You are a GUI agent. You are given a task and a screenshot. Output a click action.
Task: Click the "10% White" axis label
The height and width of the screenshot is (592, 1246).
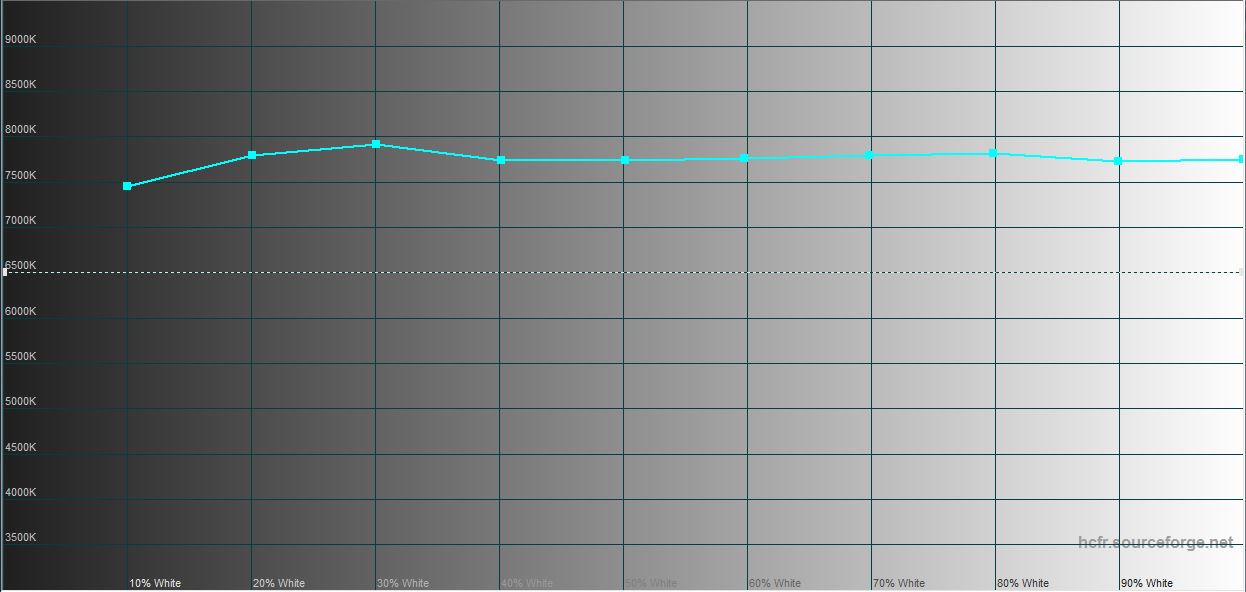[155, 583]
